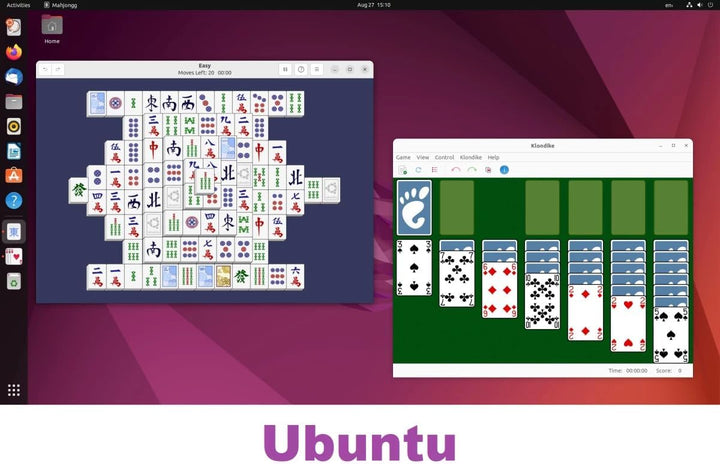Open the Help menu in Klondike

coord(493,157)
